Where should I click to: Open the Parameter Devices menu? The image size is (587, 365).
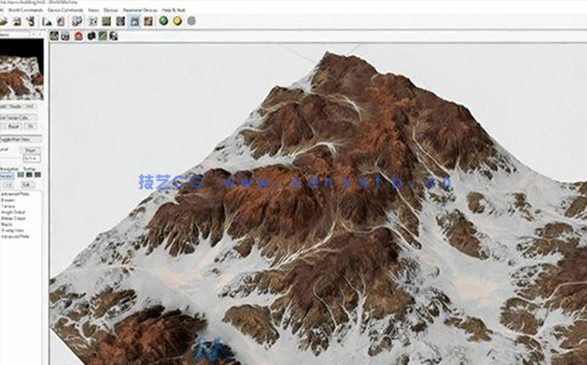(x=141, y=10)
